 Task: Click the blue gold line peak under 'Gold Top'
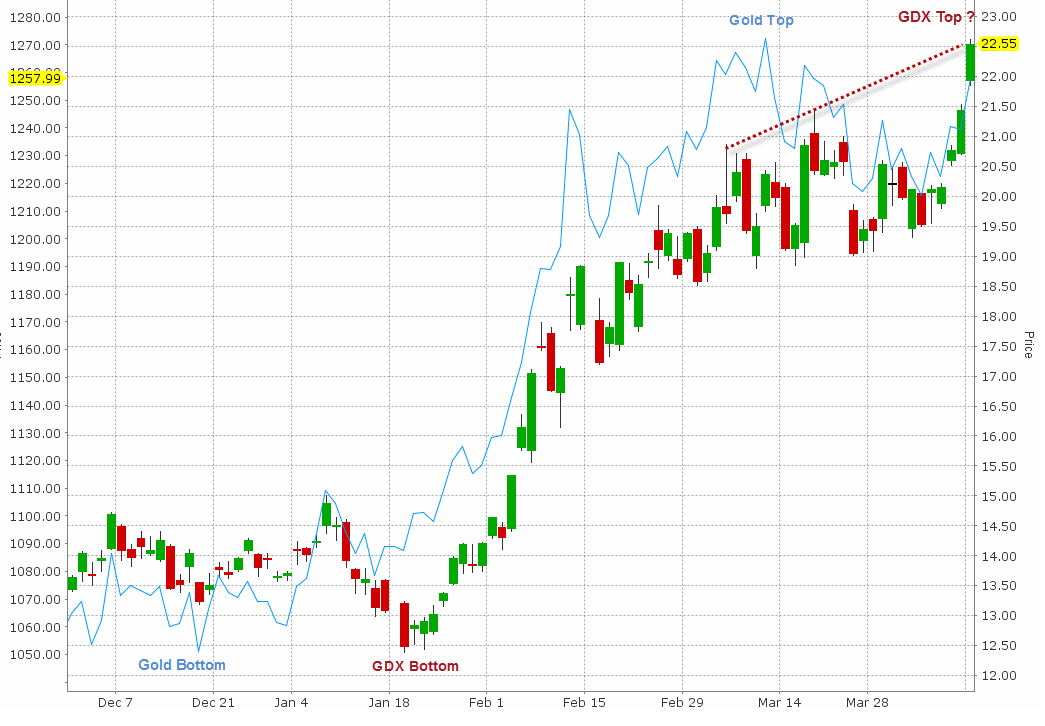point(765,39)
